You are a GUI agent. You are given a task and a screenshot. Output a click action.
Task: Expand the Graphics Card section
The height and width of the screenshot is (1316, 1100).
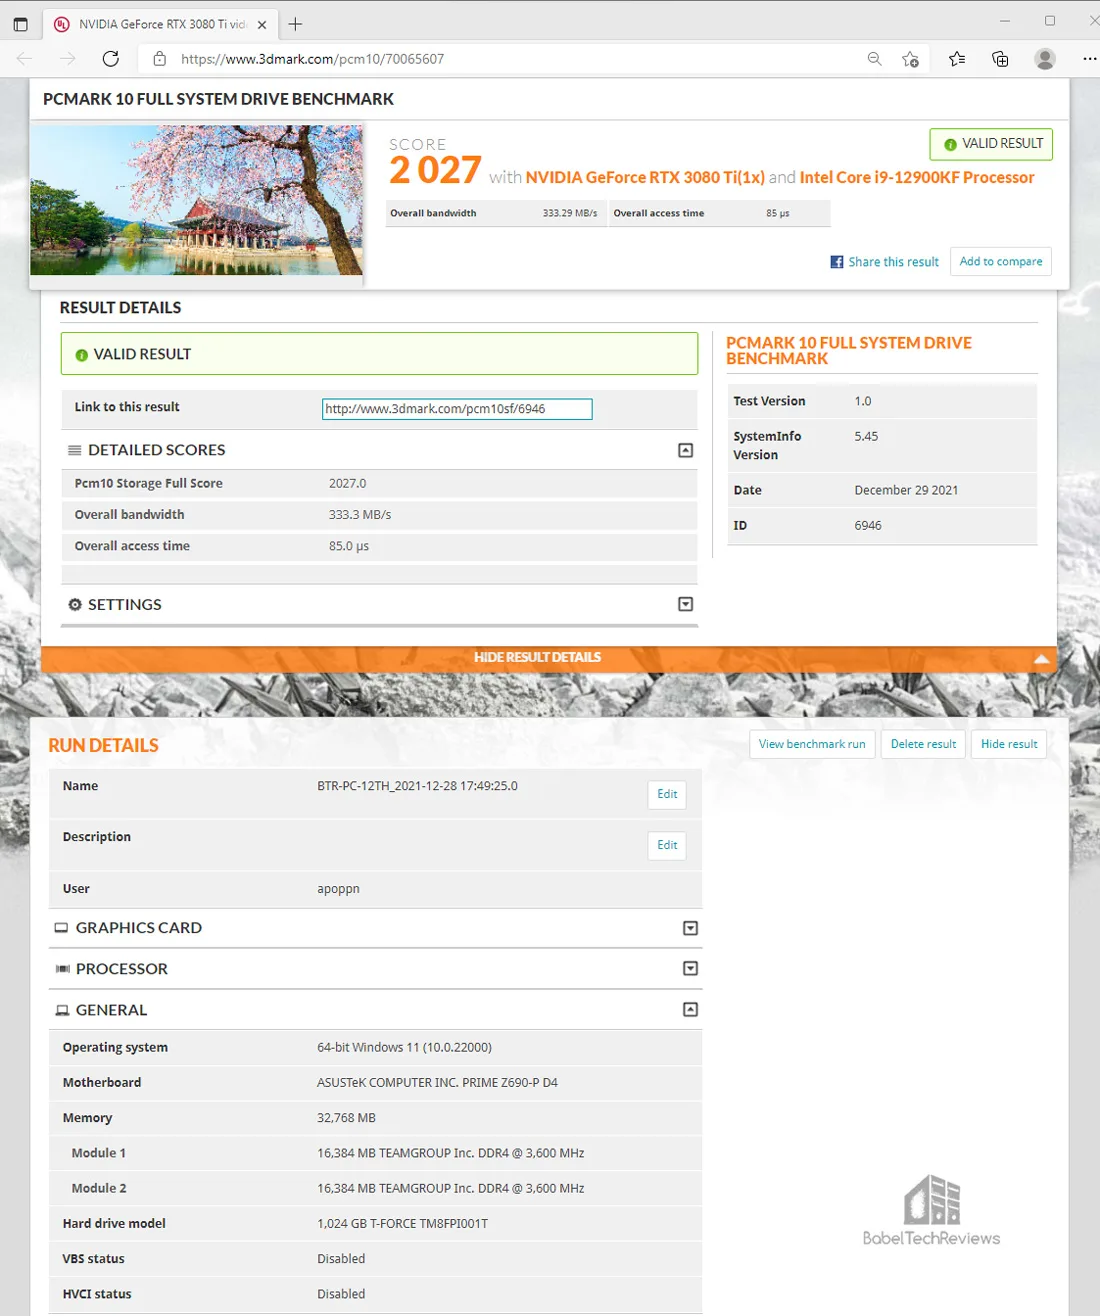[690, 928]
